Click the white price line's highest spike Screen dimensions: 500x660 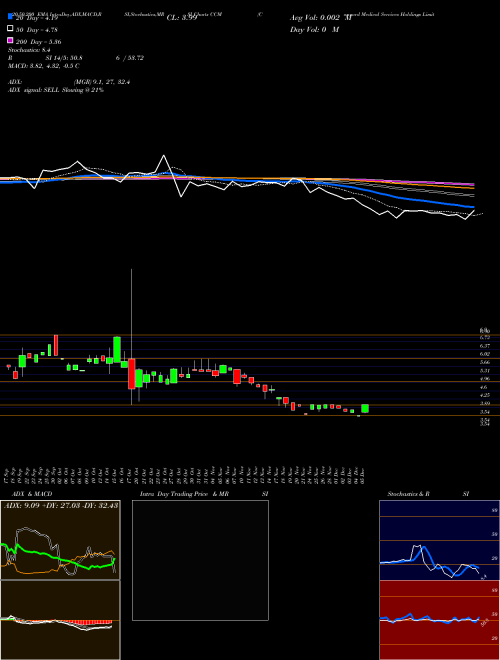[x=164, y=156]
